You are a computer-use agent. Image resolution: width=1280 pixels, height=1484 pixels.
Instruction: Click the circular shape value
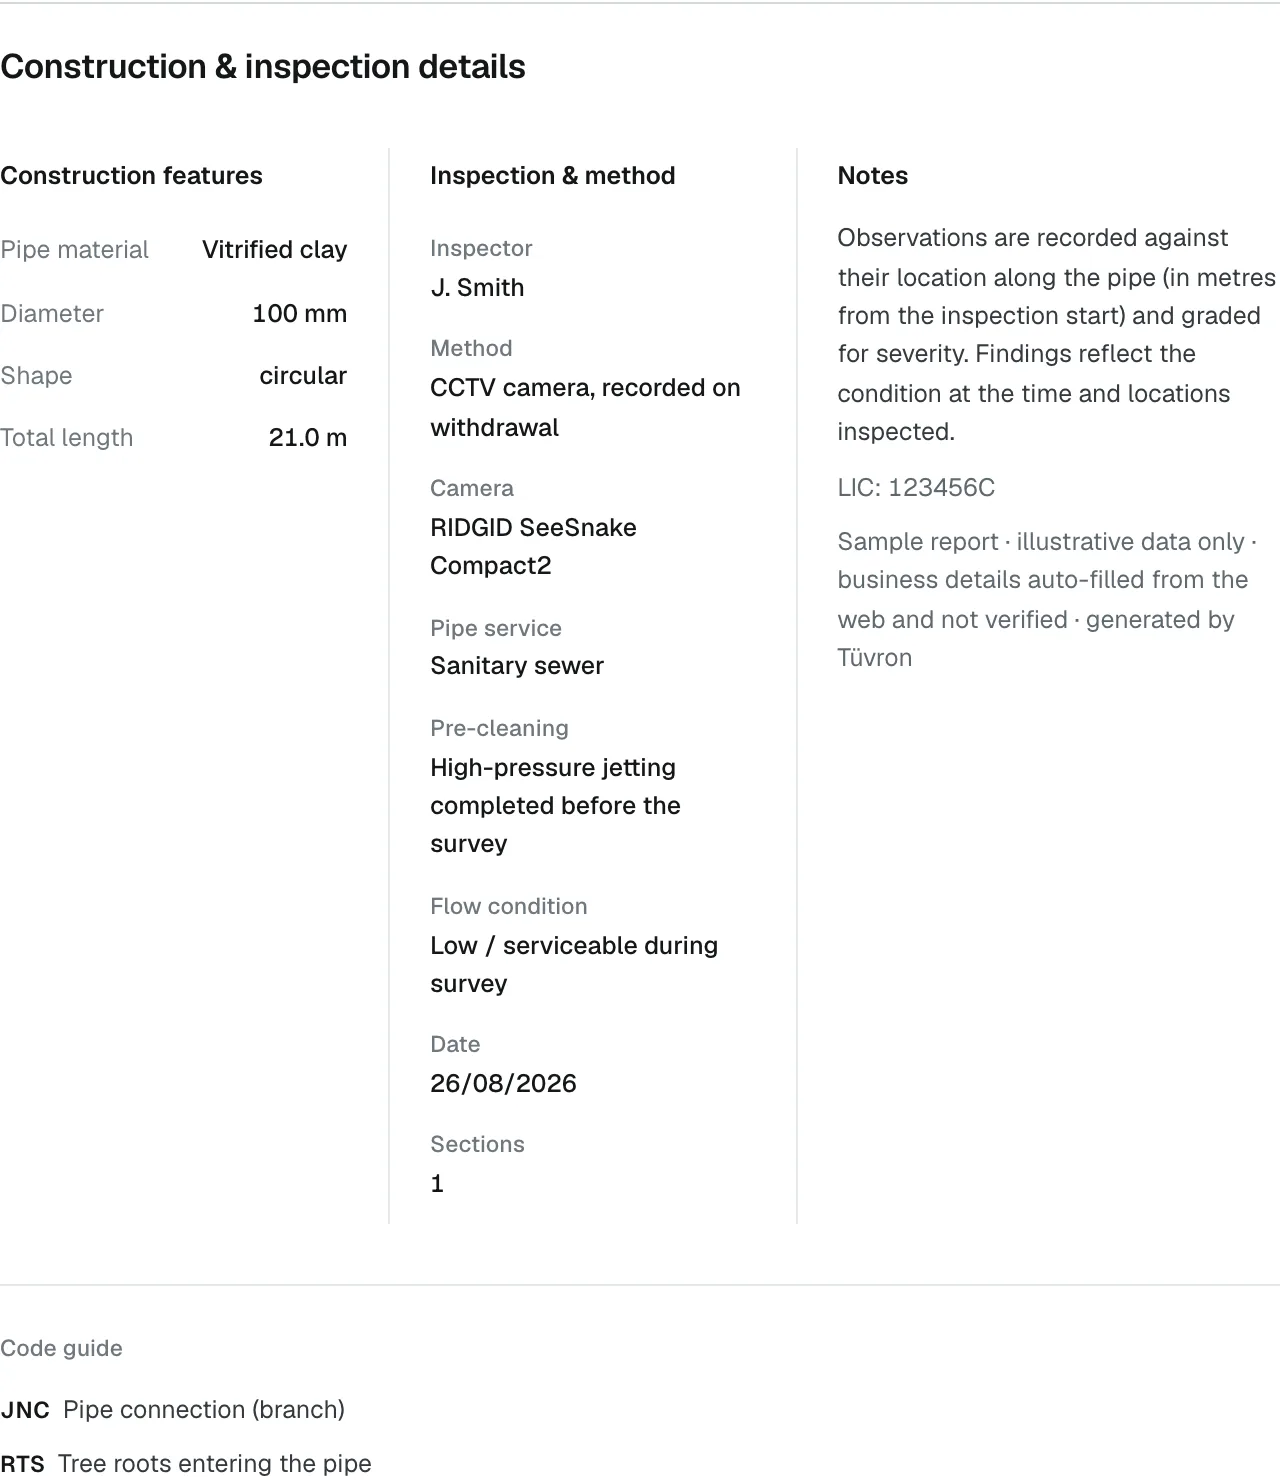click(303, 376)
